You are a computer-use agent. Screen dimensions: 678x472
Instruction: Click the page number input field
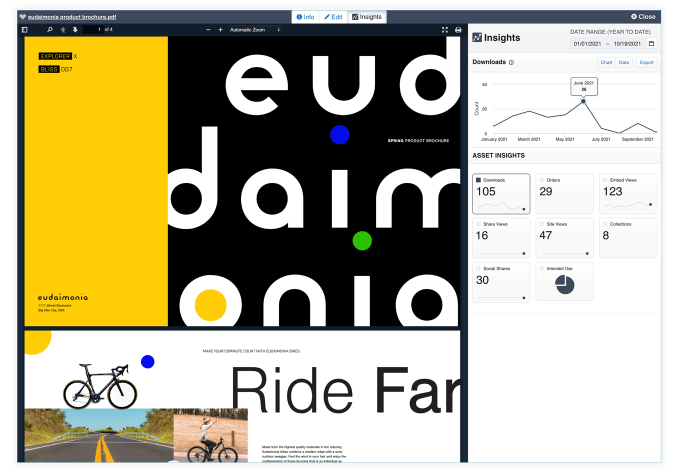93,30
